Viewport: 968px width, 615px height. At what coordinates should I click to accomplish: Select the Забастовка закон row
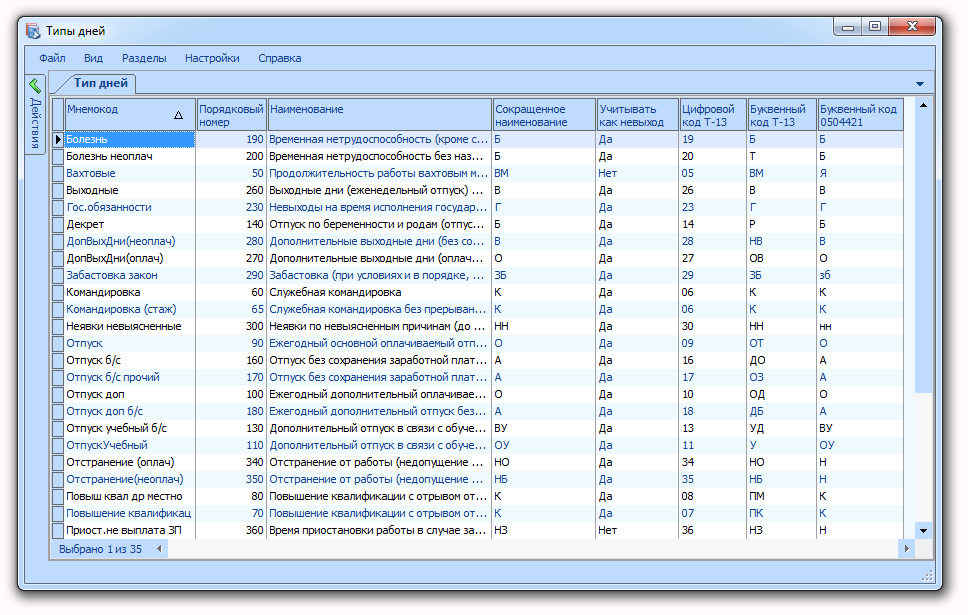coord(478,275)
